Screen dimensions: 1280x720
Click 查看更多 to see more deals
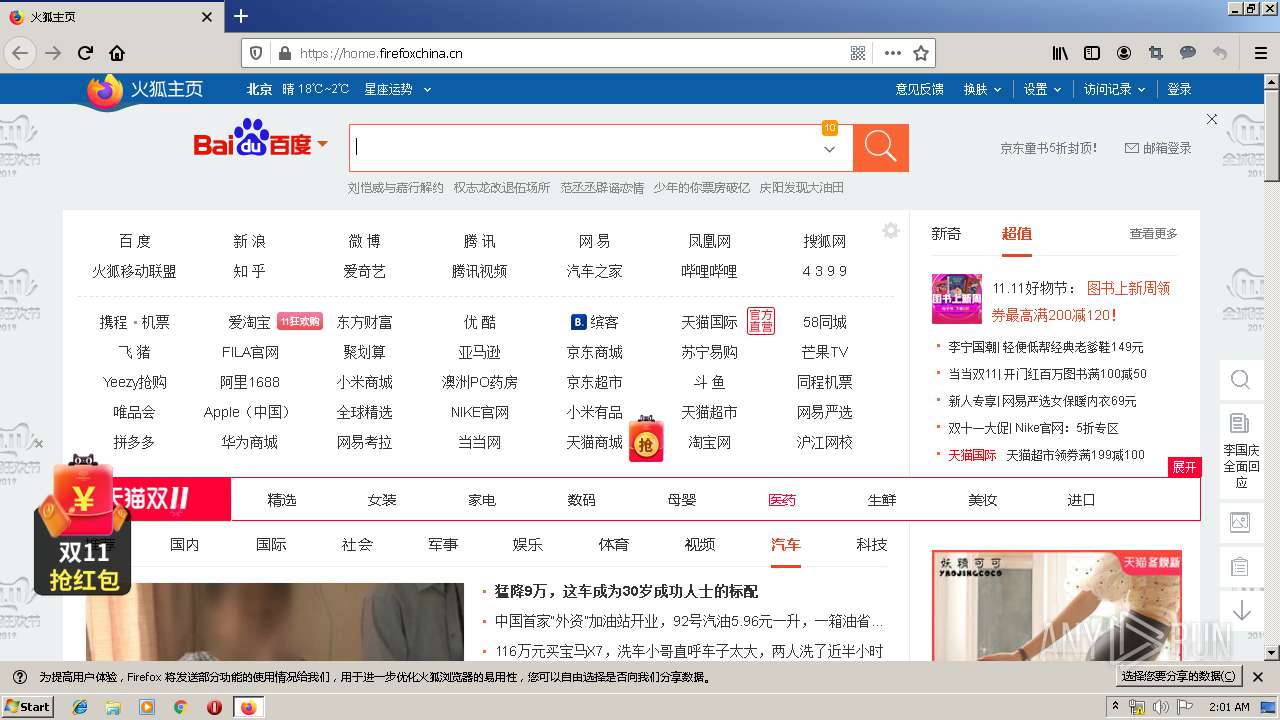coord(1153,233)
